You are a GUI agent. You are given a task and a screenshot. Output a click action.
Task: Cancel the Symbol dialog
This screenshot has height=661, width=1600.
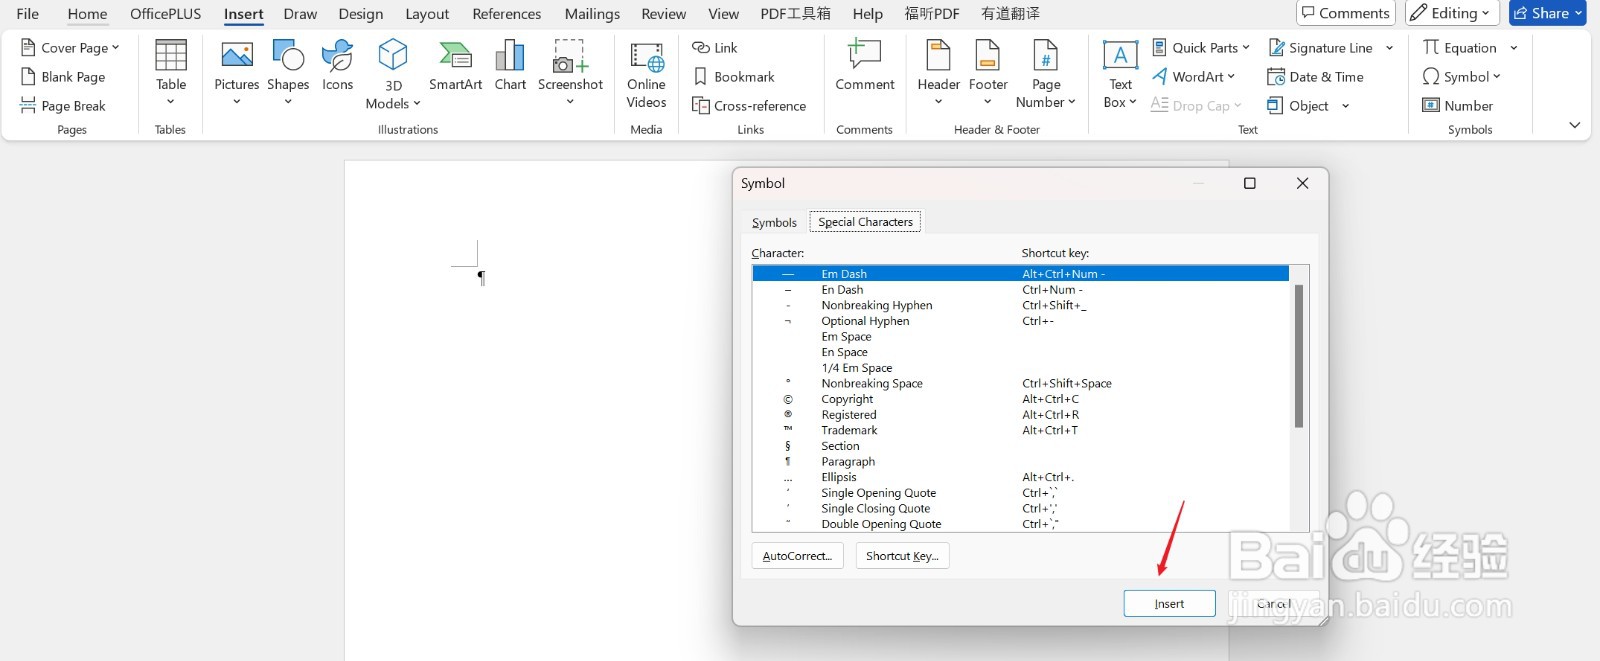click(1273, 604)
